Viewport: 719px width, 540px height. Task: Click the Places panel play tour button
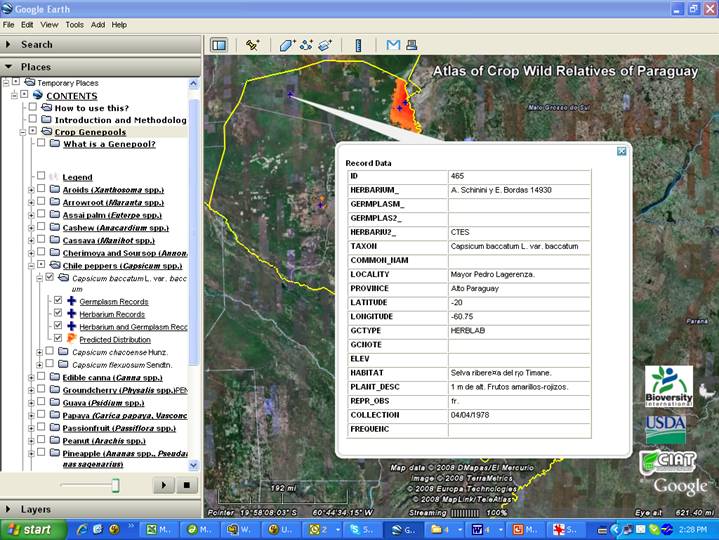pyautogui.click(x=164, y=485)
